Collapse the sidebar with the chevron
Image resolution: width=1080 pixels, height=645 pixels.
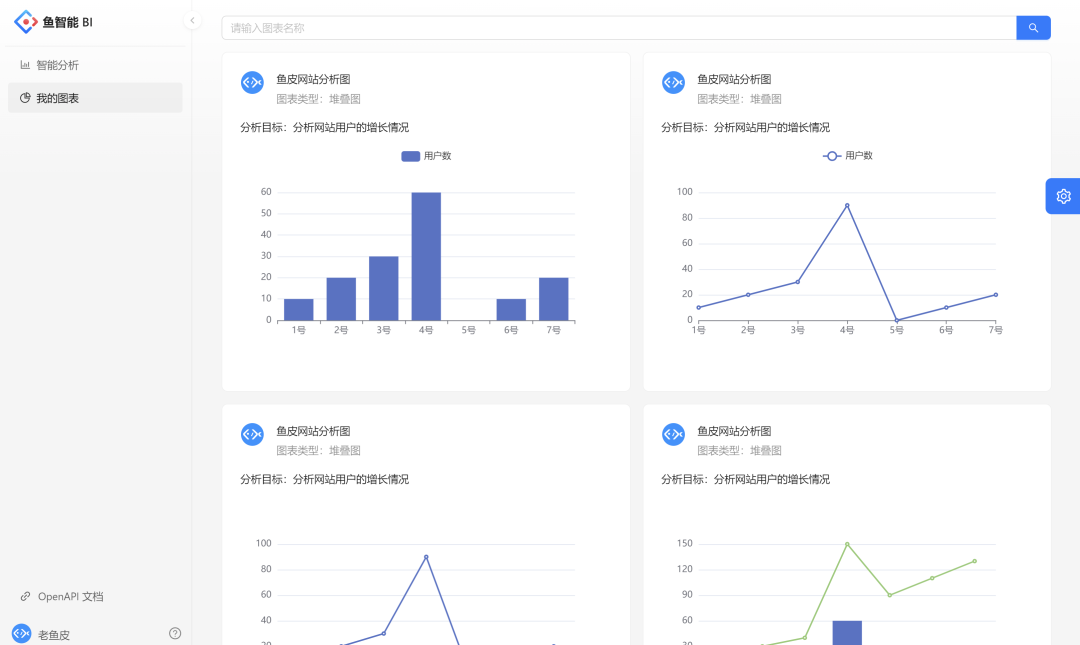pyautogui.click(x=192, y=21)
